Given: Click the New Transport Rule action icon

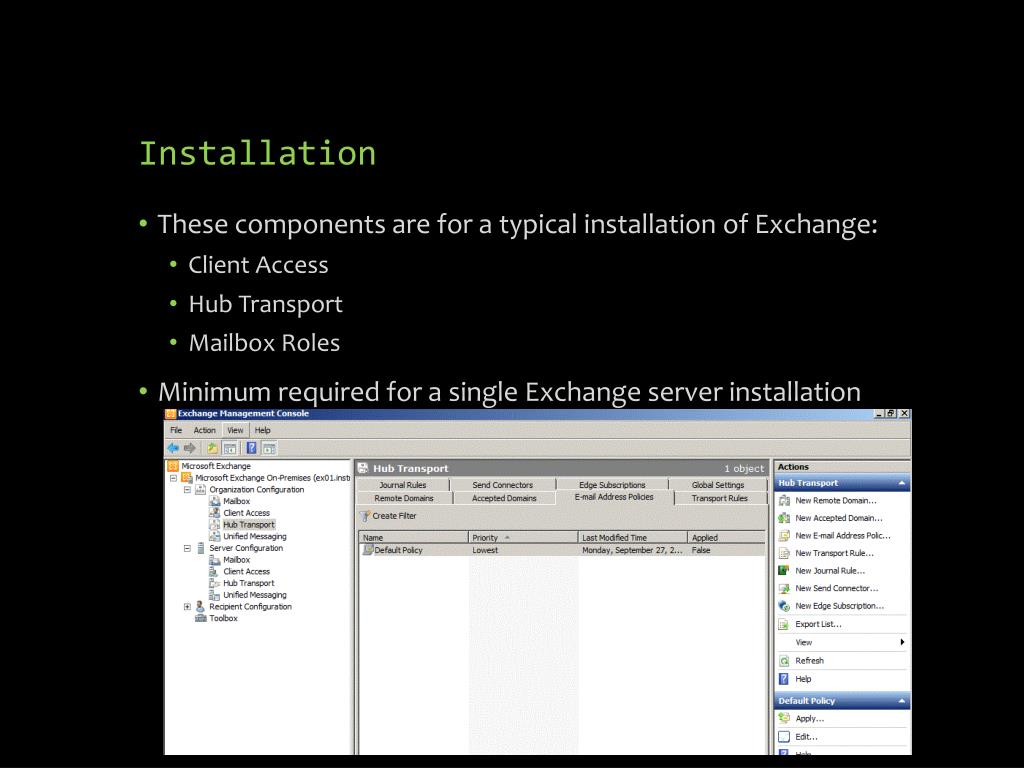Looking at the screenshot, I should pos(784,553).
